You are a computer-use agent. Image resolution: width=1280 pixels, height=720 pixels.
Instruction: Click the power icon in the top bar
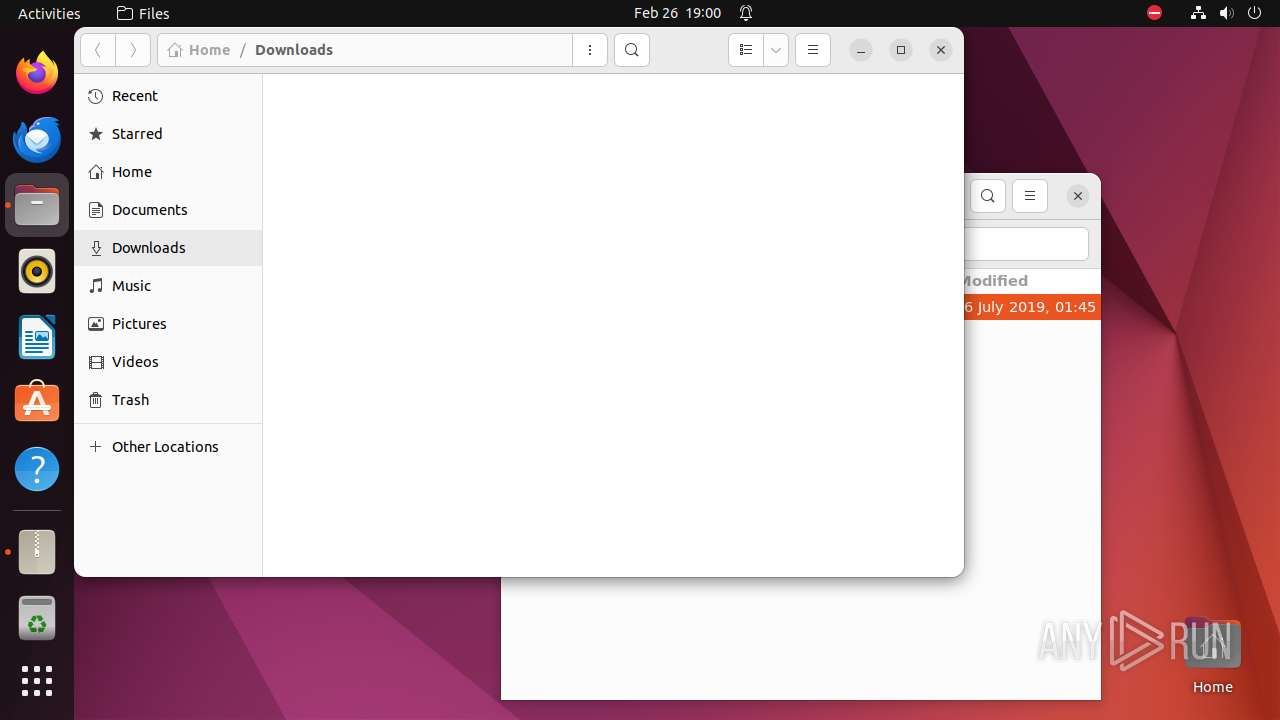[x=1254, y=13]
